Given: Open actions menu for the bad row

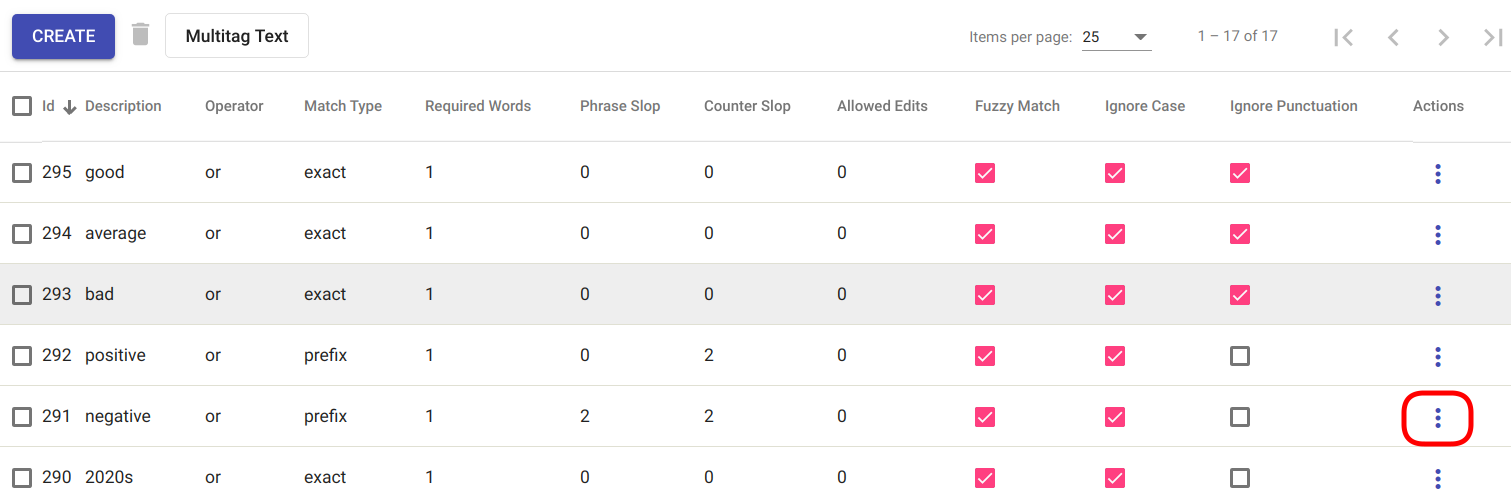Looking at the screenshot, I should pyautogui.click(x=1437, y=295).
